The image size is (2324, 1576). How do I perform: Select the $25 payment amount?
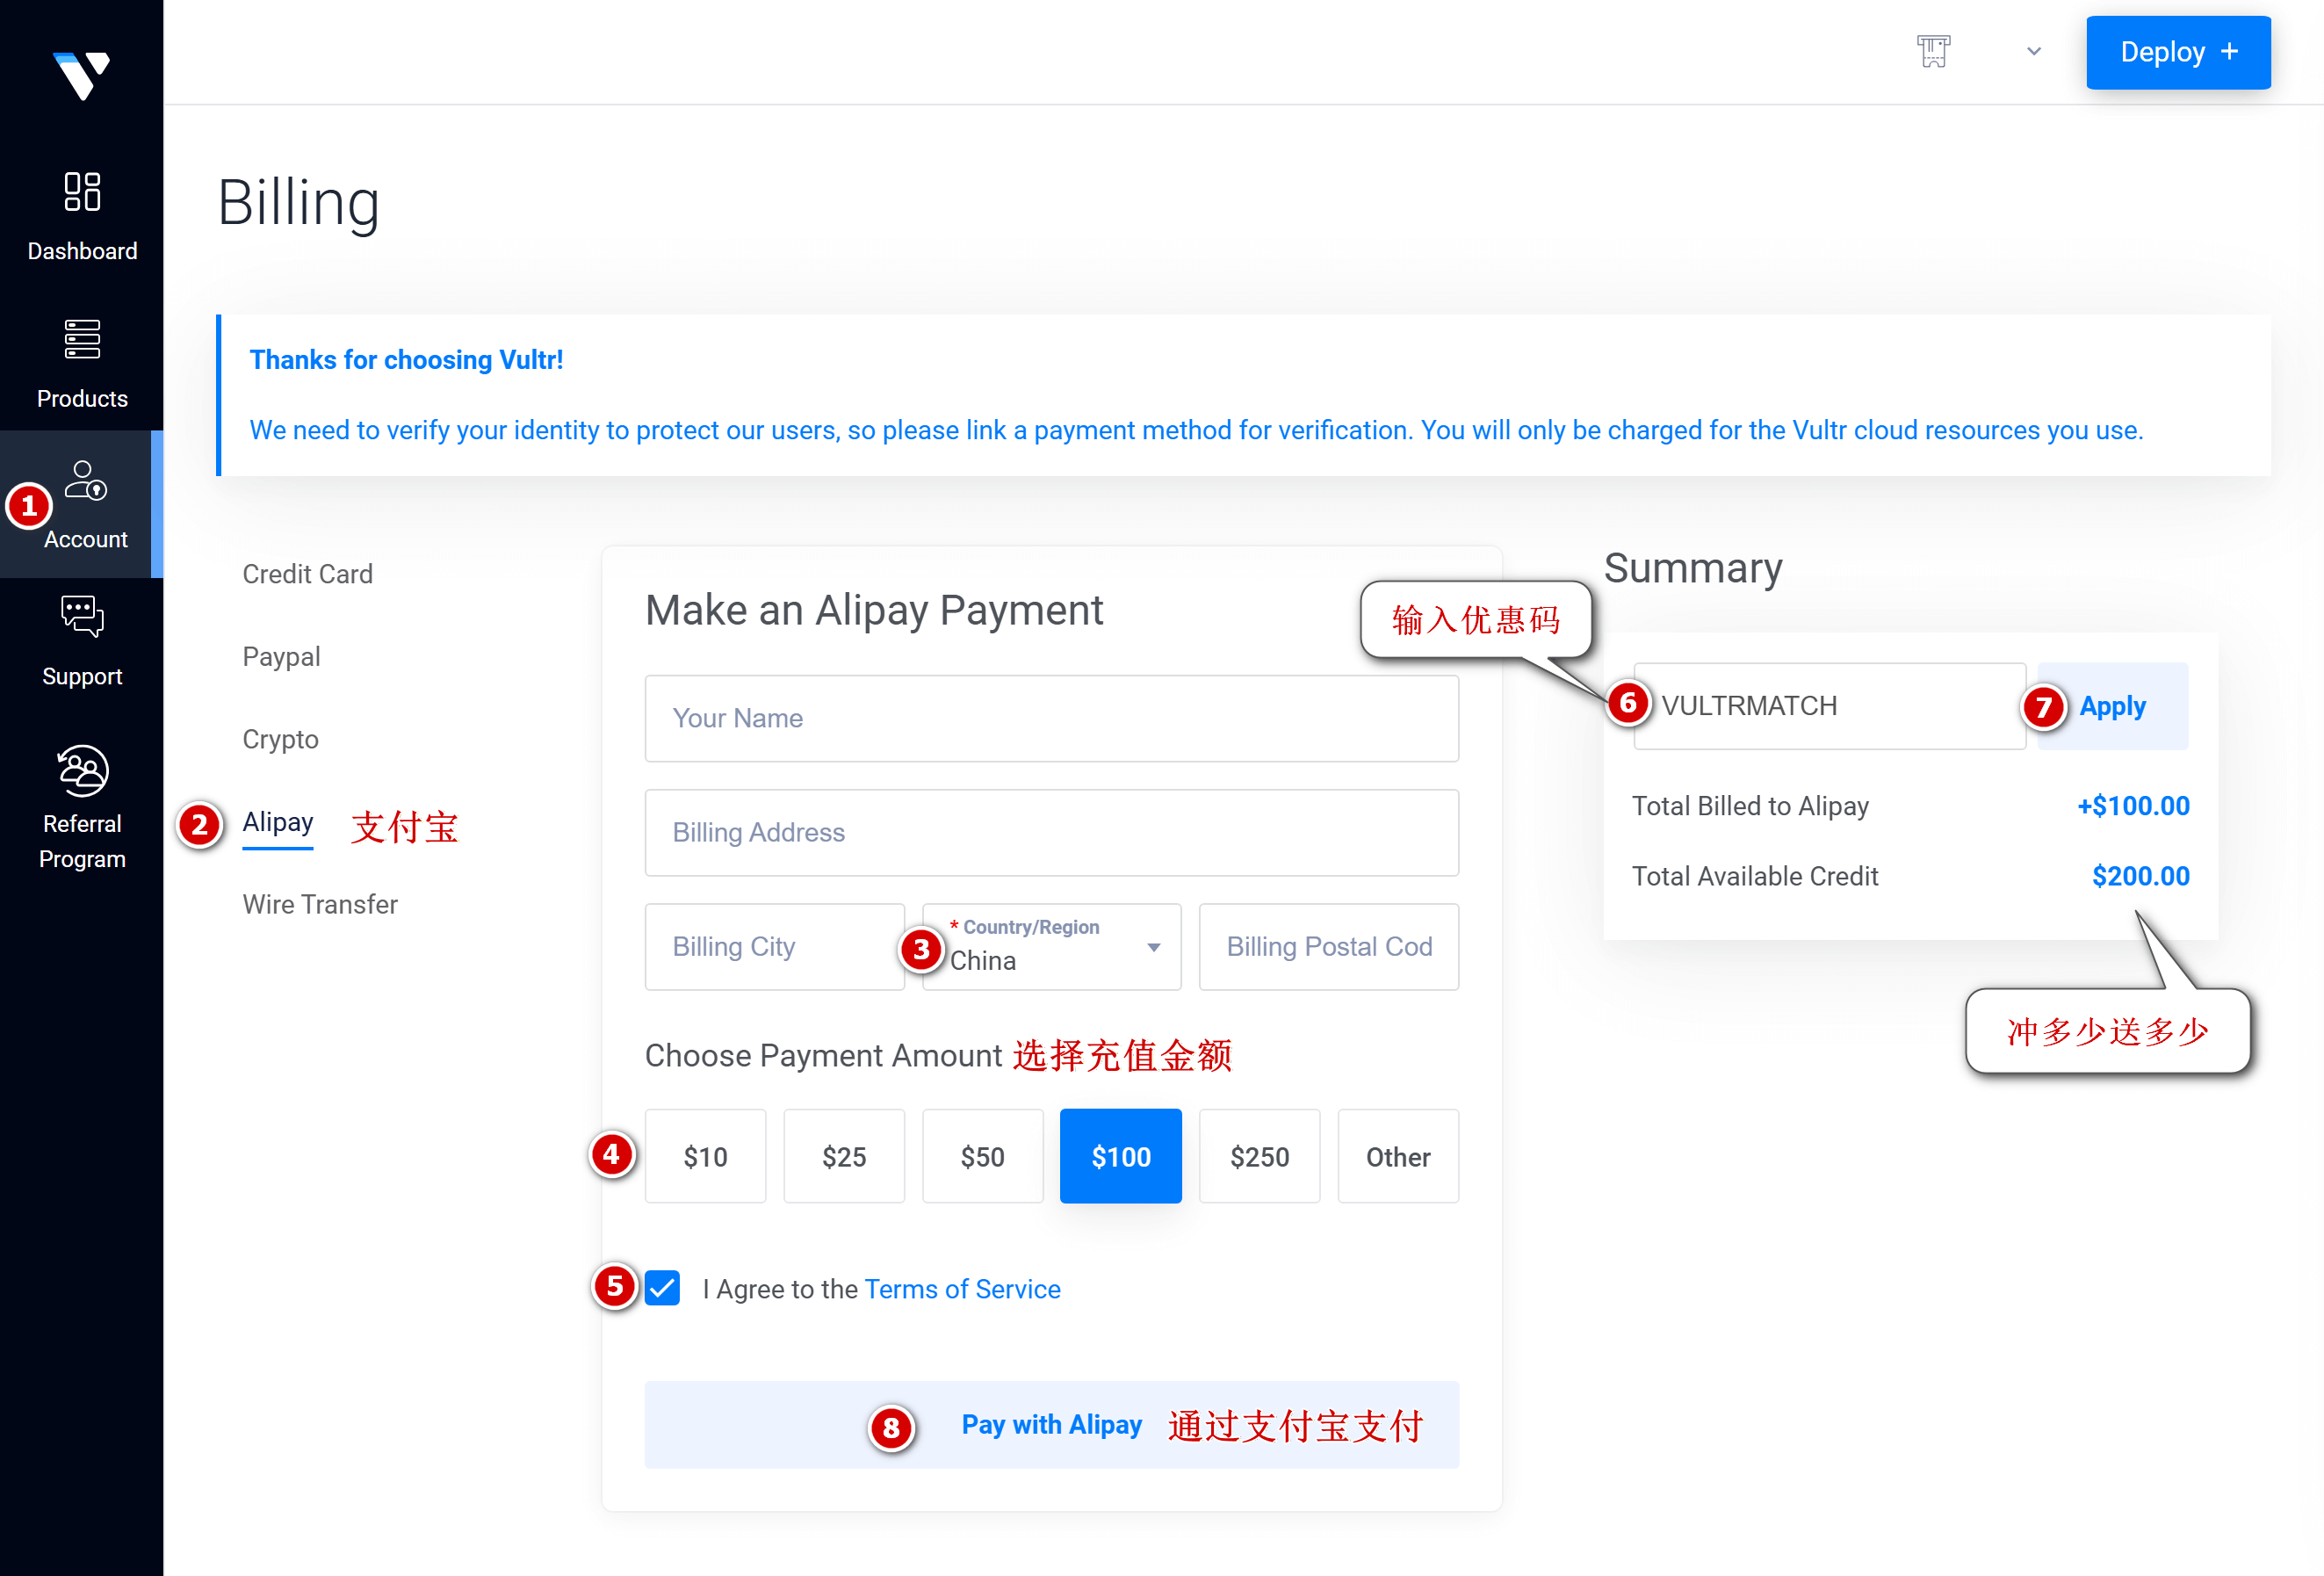tap(843, 1156)
